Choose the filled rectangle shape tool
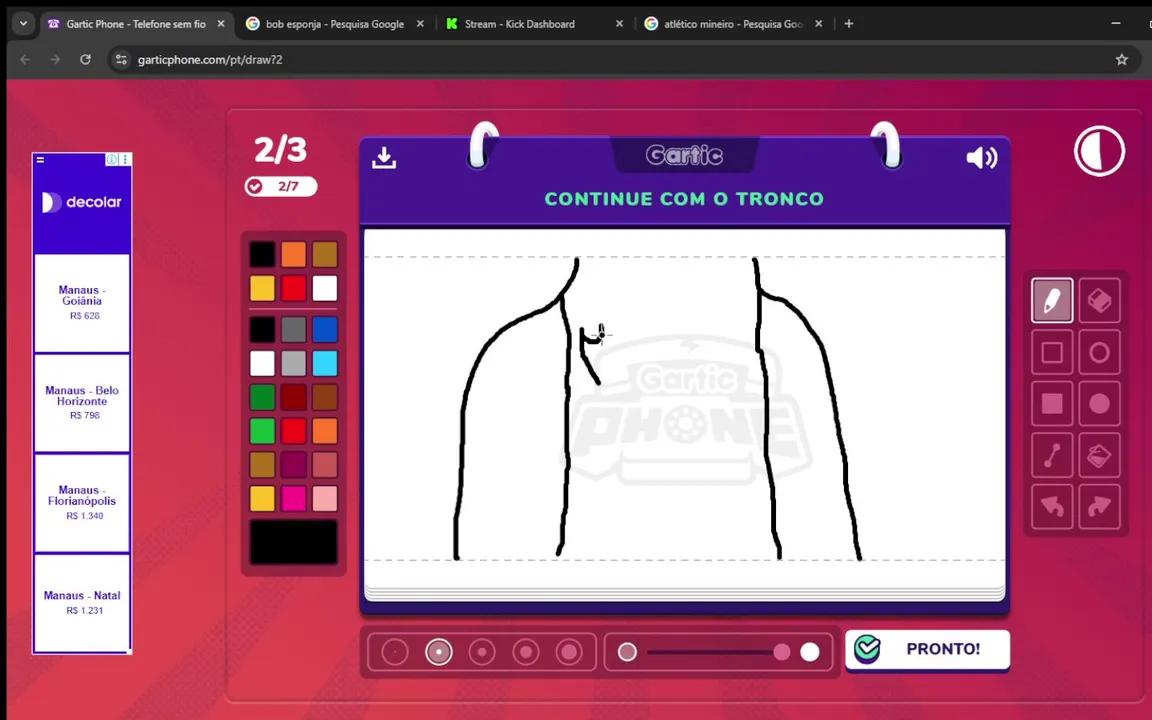The image size is (1152, 720). click(x=1051, y=403)
